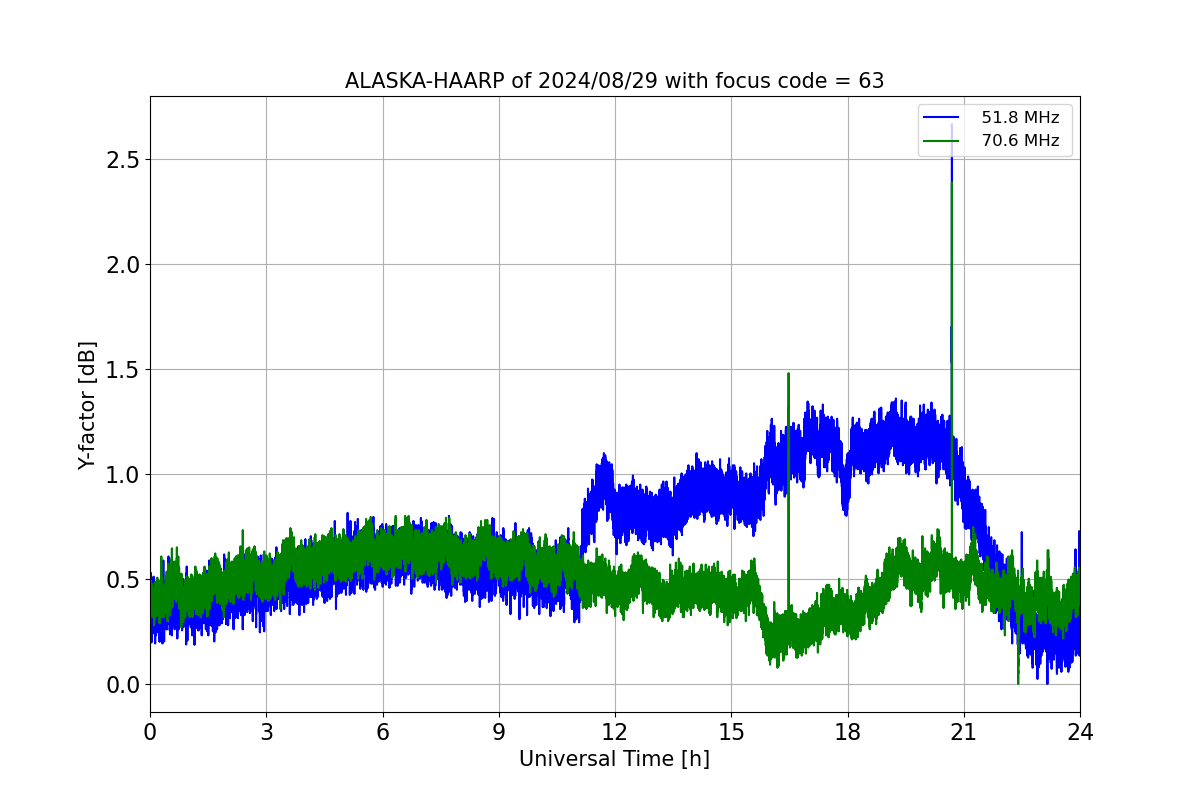The width and height of the screenshot is (1200, 800).
Task: Click the Y-factor [dB] axis label
Action: 88,405
